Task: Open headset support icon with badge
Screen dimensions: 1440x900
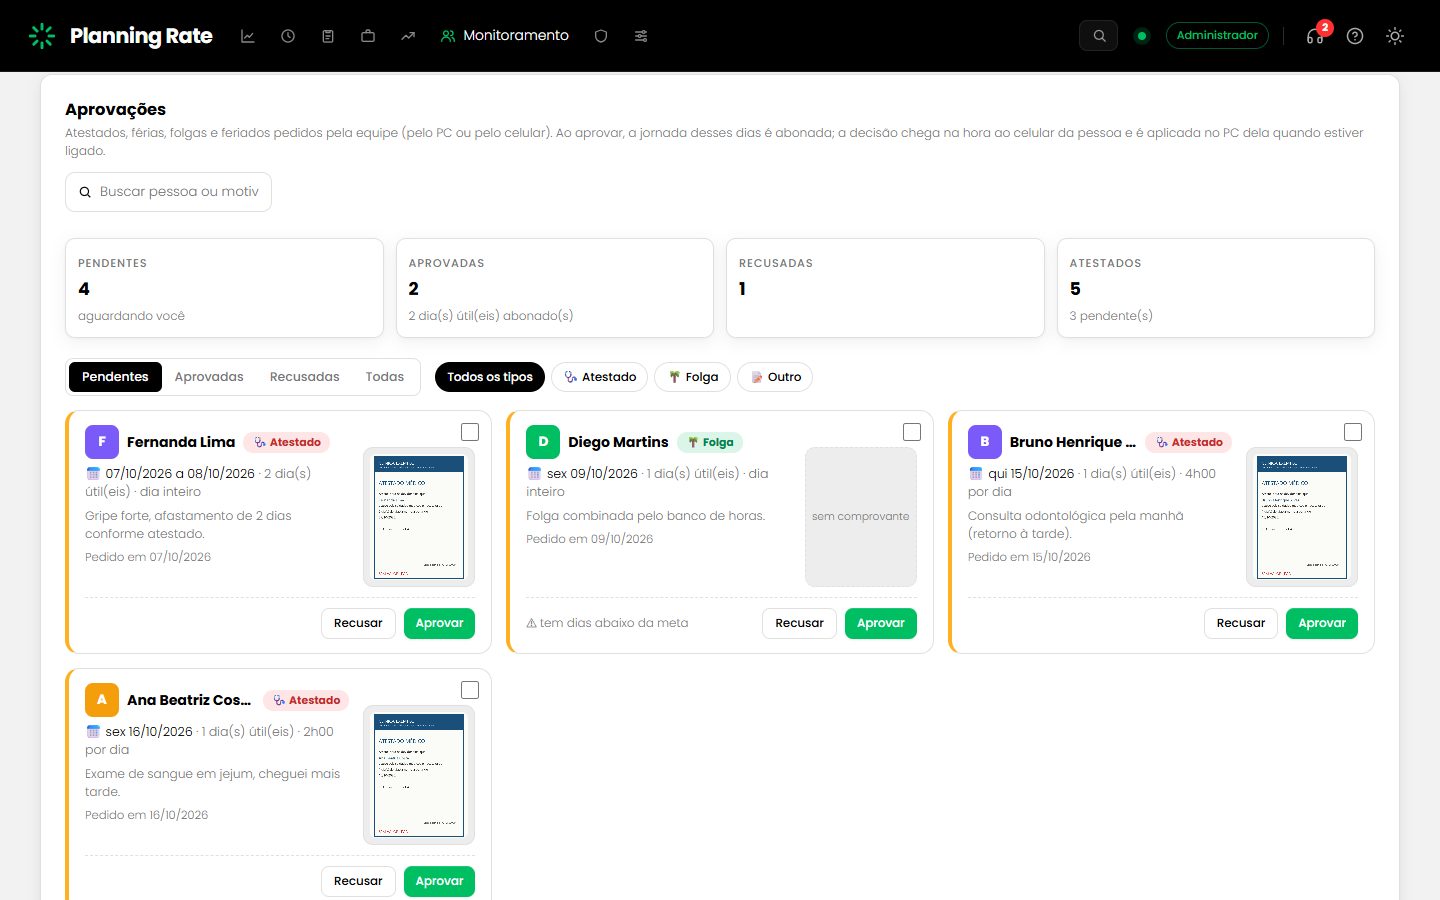Action: [x=1315, y=36]
